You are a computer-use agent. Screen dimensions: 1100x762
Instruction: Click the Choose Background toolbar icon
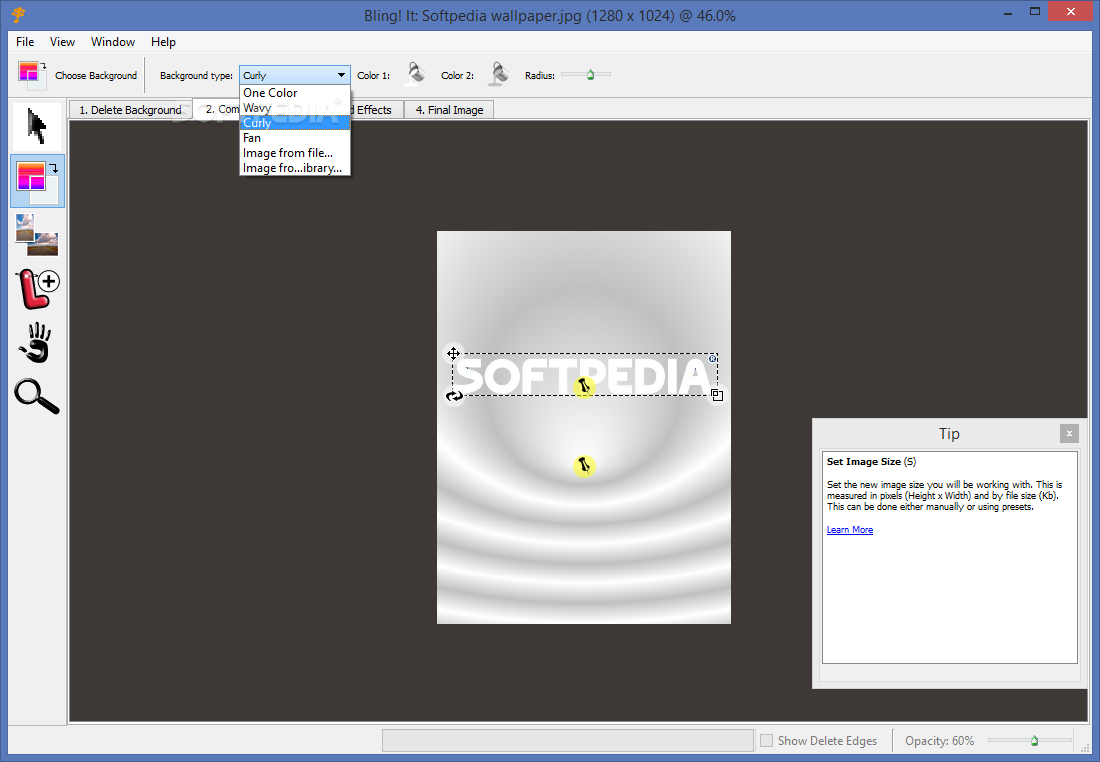point(32,74)
